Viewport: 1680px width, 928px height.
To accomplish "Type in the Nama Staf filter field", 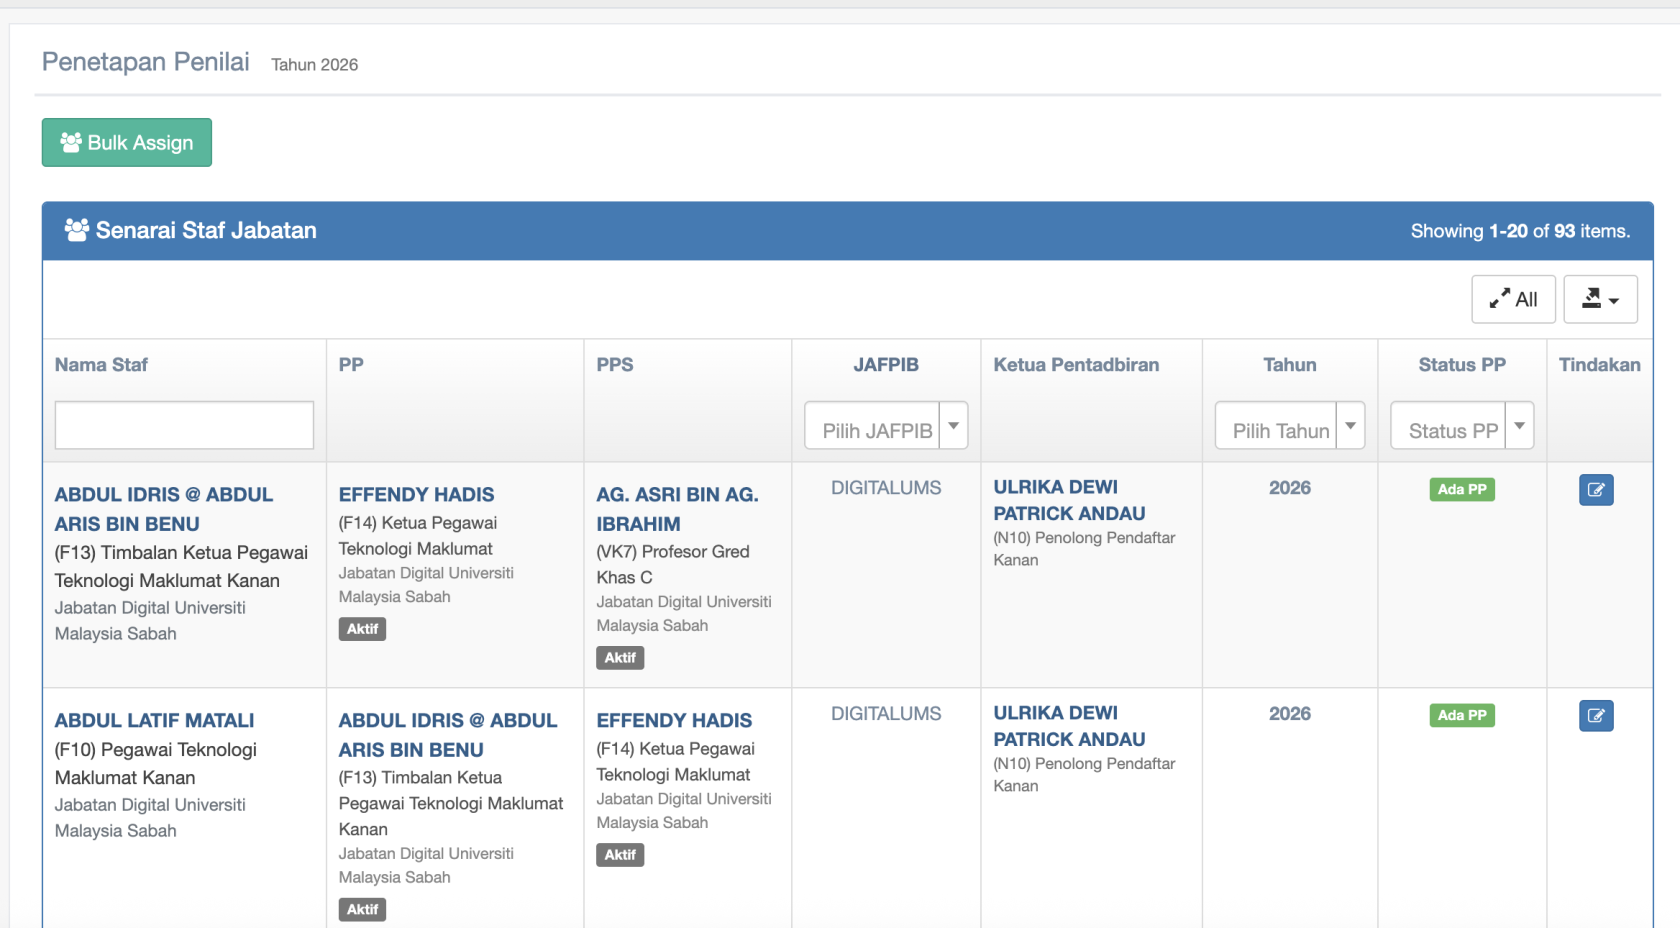I will [x=184, y=425].
